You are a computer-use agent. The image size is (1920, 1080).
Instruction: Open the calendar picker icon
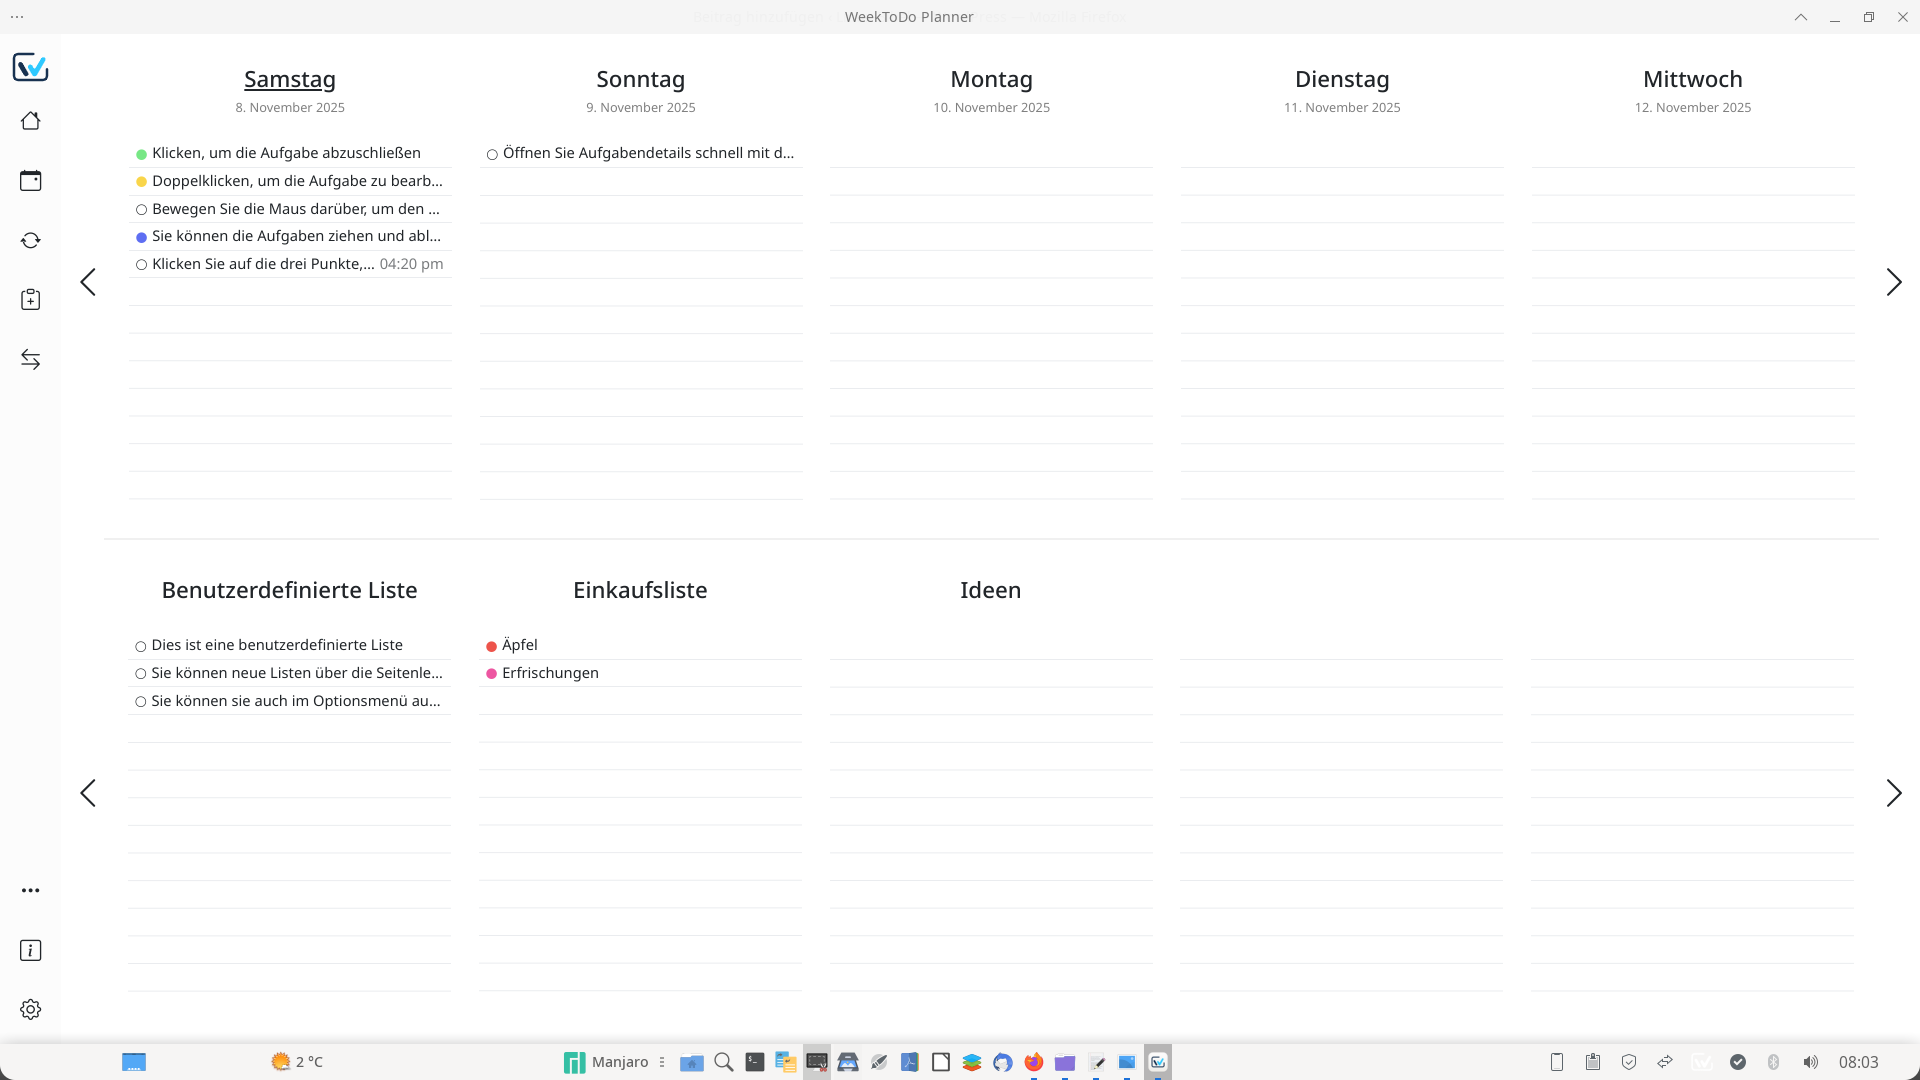[30, 181]
